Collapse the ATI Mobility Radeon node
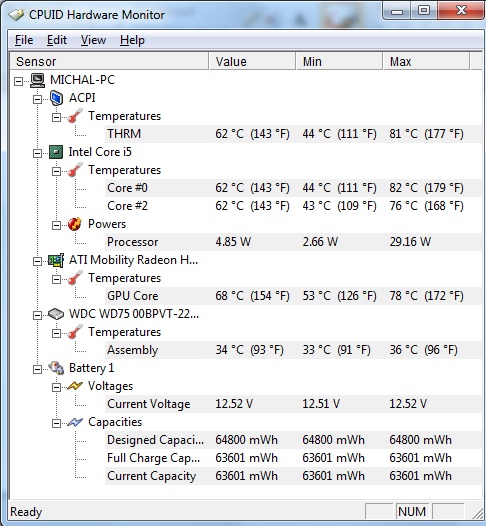This screenshot has height=526, width=486. (x=38, y=262)
